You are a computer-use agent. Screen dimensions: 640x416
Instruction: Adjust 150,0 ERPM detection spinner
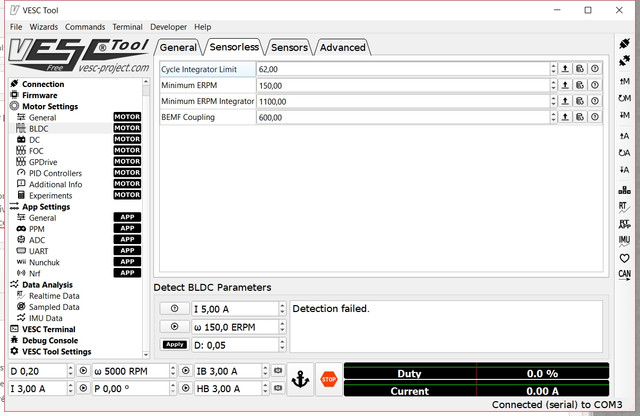pos(282,327)
